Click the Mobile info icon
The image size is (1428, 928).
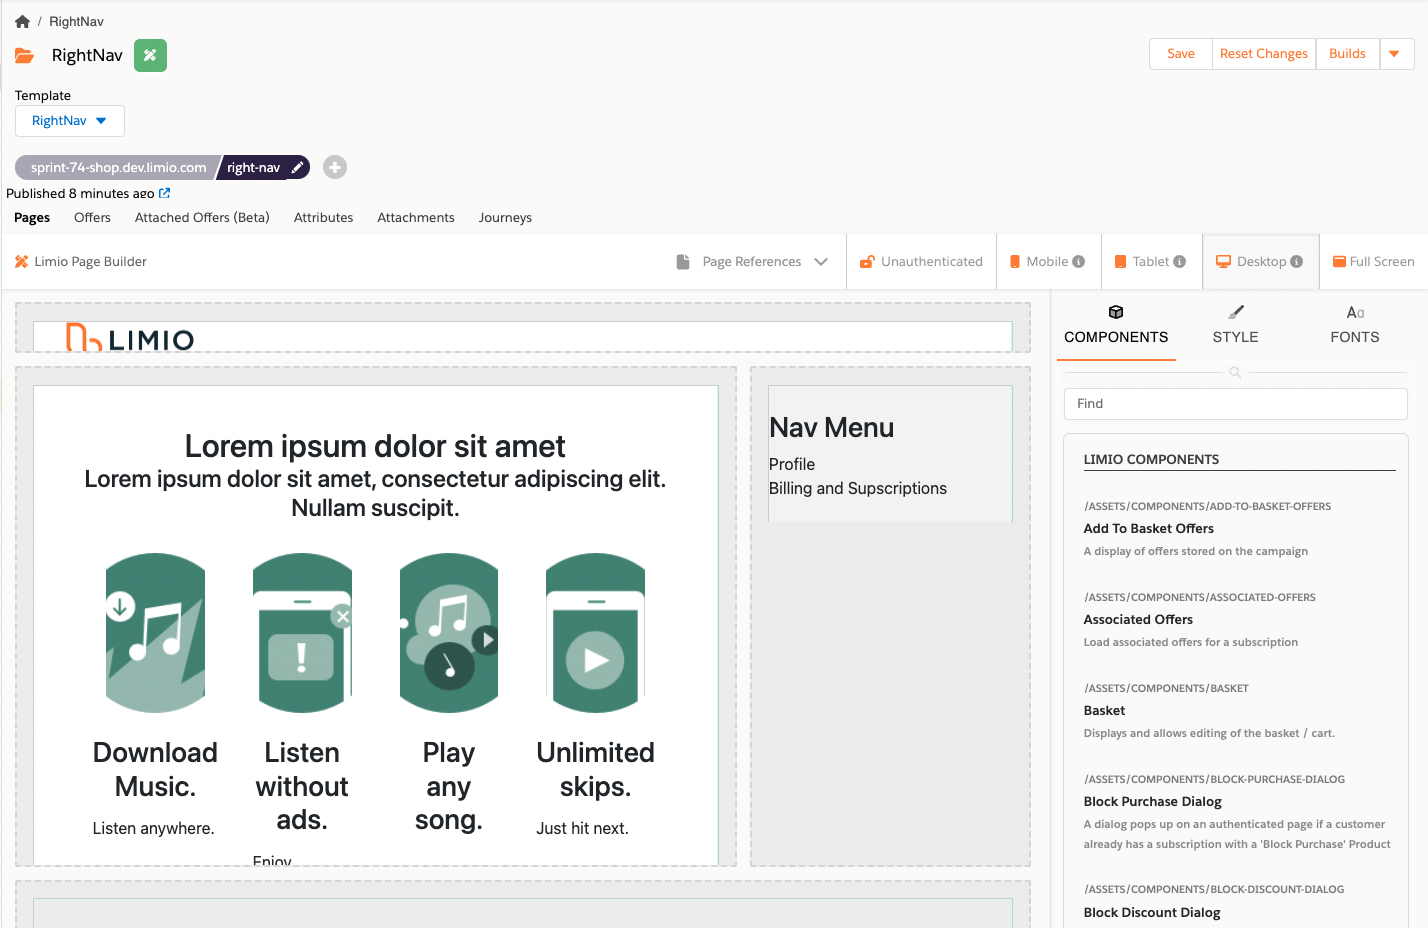pyautogui.click(x=1079, y=262)
